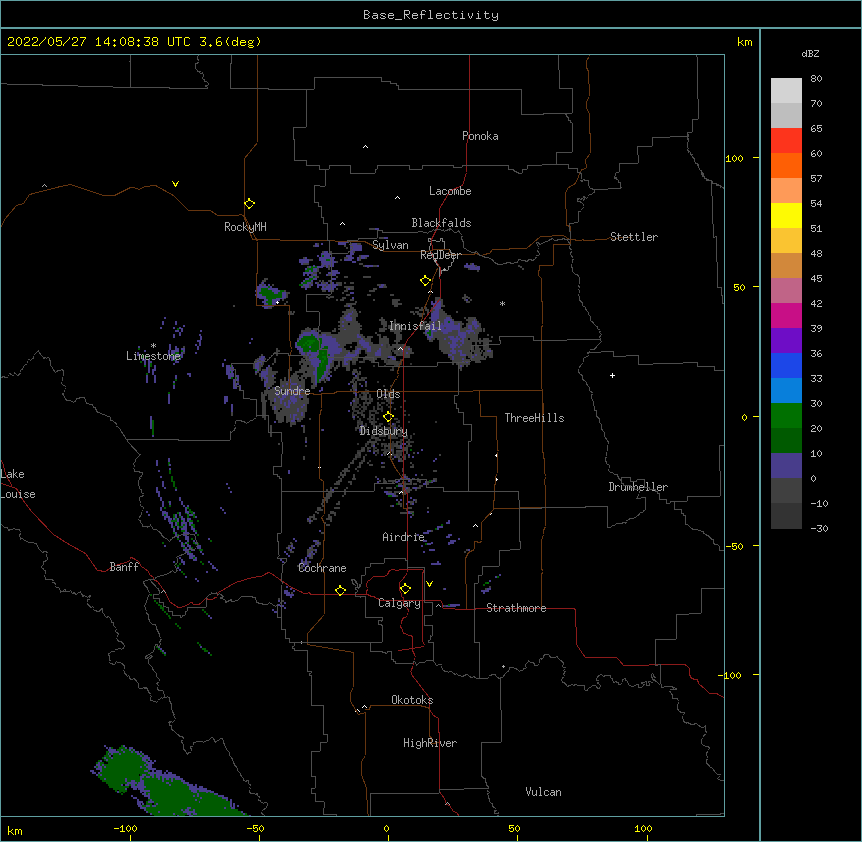Click the RockyMH label

245,226
